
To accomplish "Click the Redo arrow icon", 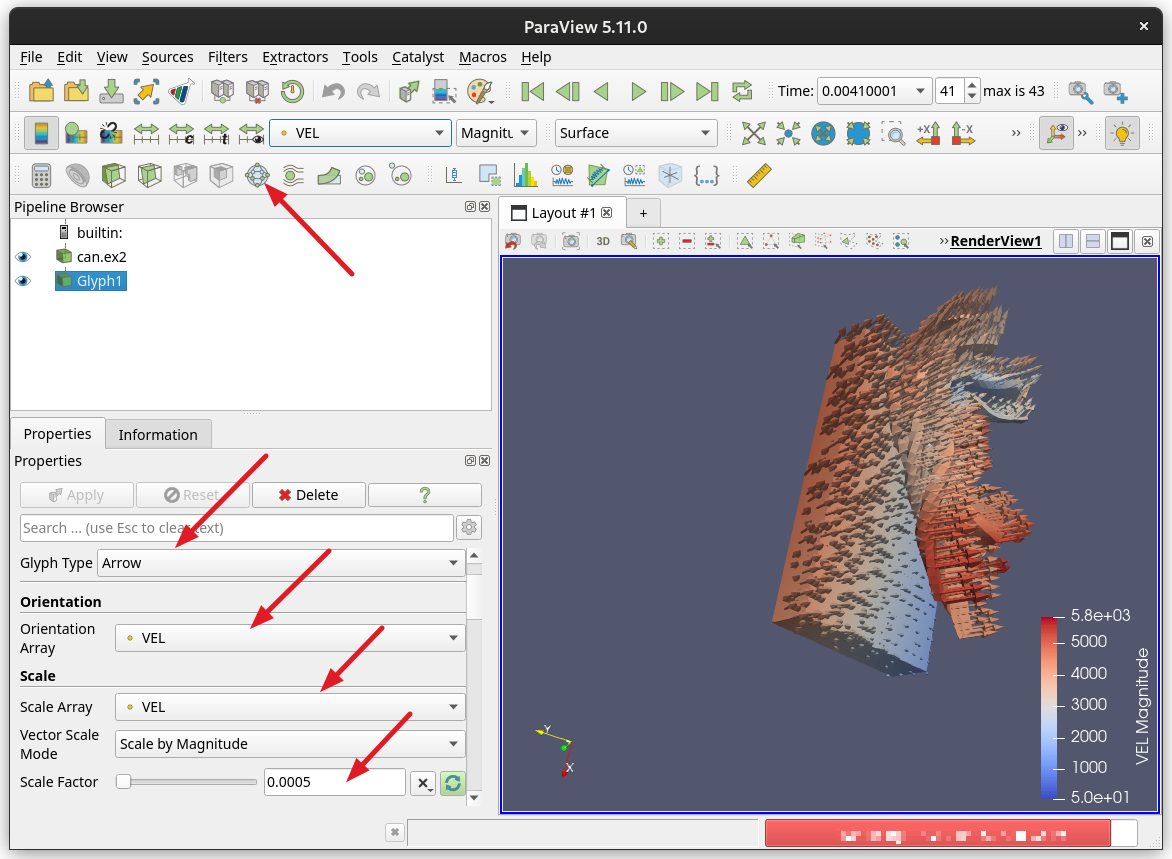I will point(368,91).
